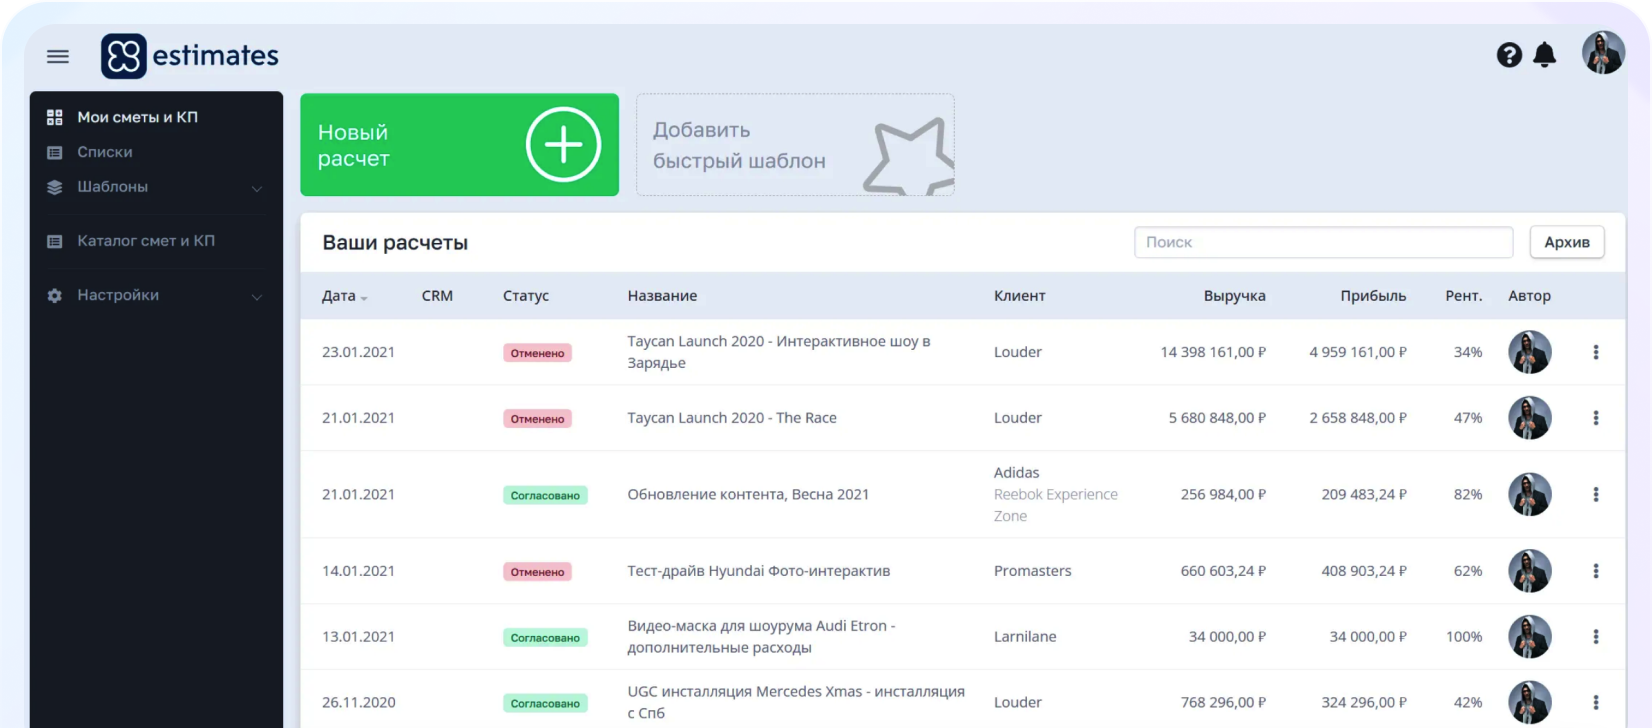
Task: Expand the Шаблоны sidebar section
Action: (x=257, y=188)
